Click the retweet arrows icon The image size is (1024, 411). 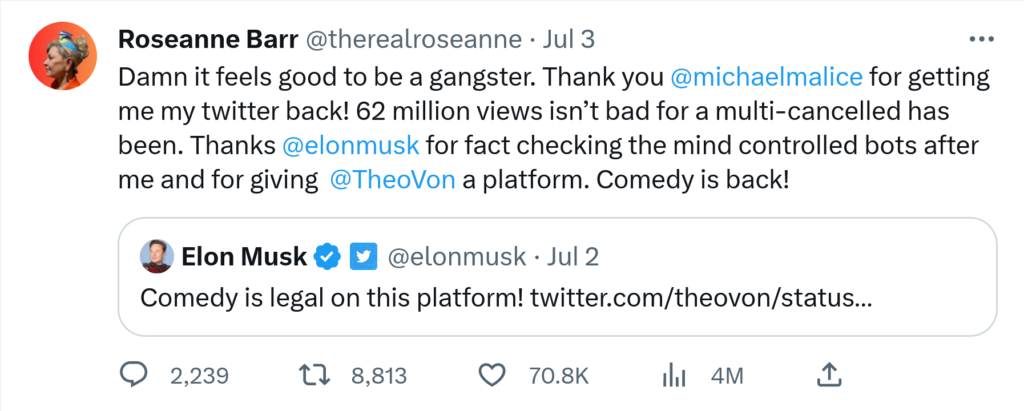pyautogui.click(x=315, y=375)
